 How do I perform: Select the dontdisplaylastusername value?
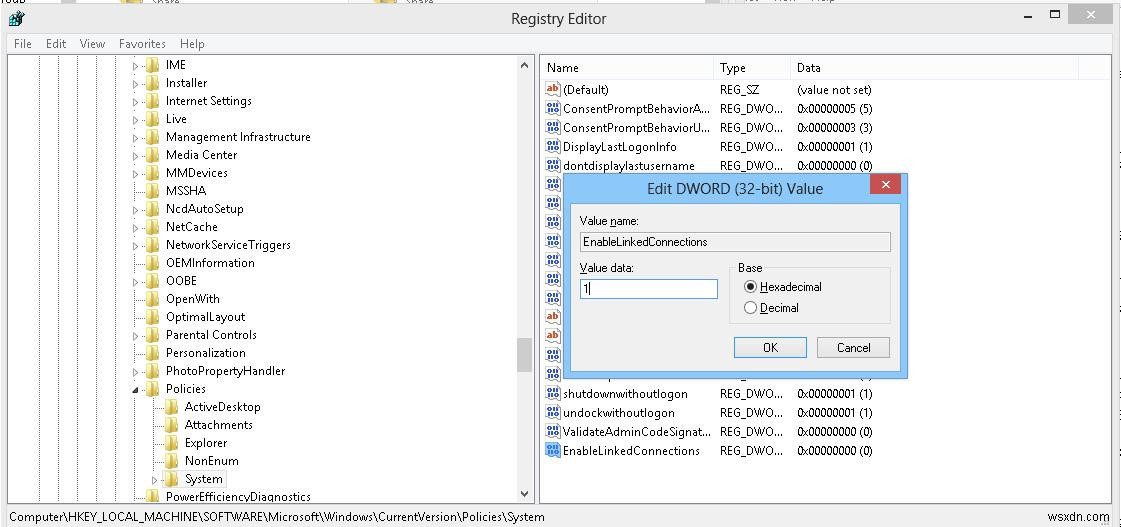(628, 166)
